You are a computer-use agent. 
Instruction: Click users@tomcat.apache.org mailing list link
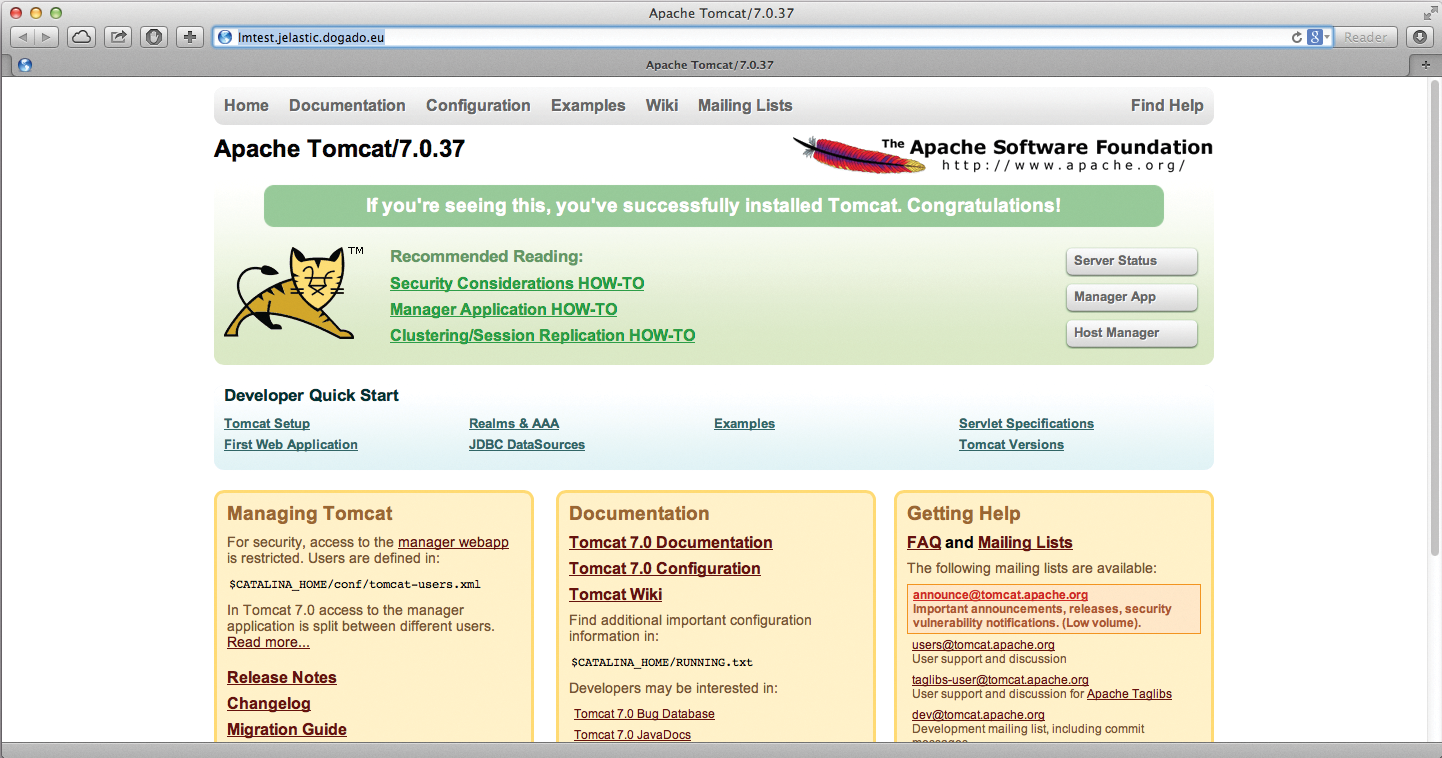point(983,645)
